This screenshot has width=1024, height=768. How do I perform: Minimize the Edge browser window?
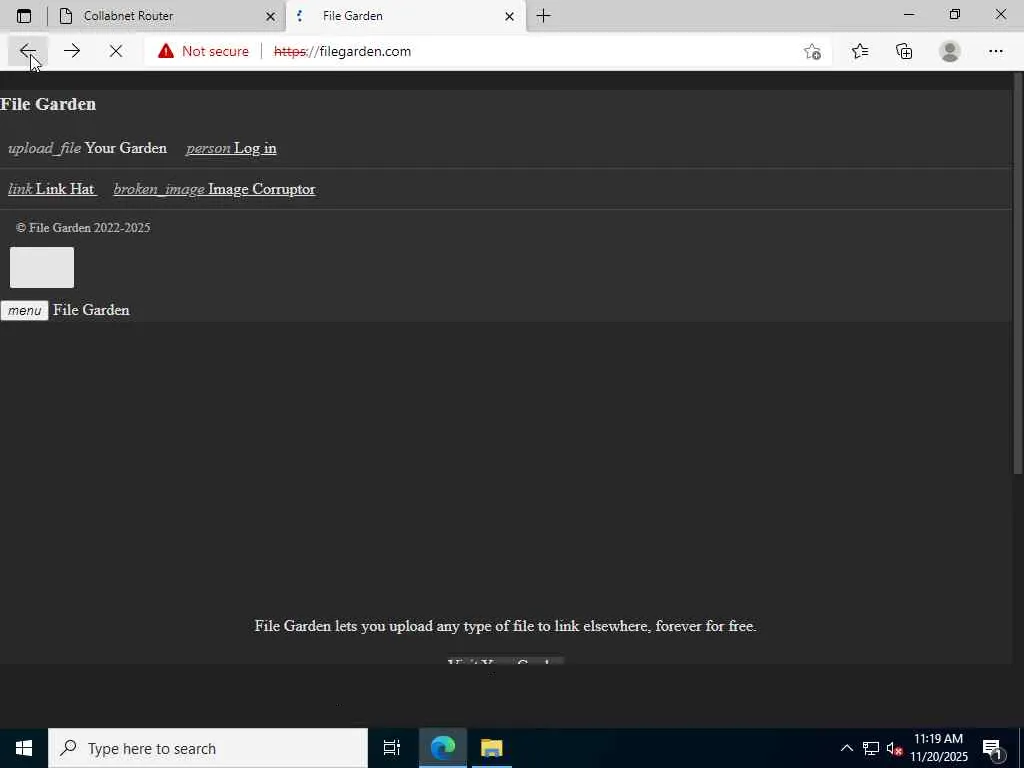[909, 14]
